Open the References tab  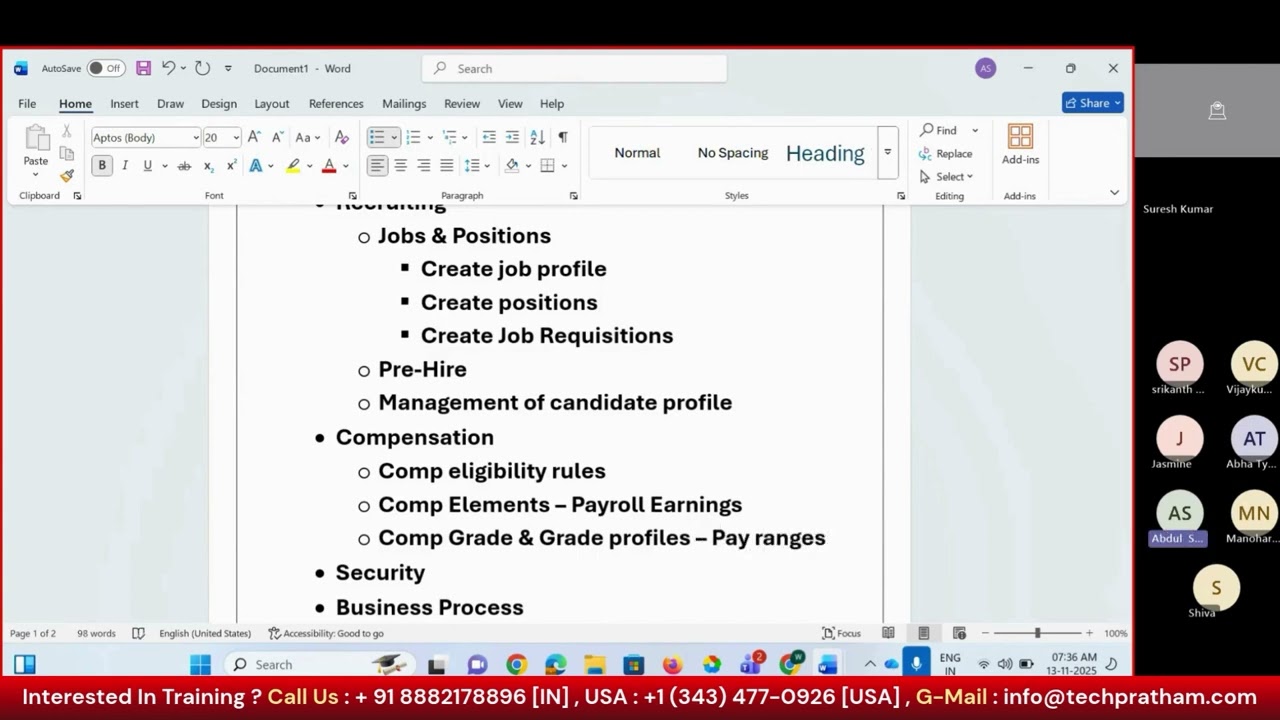click(336, 104)
